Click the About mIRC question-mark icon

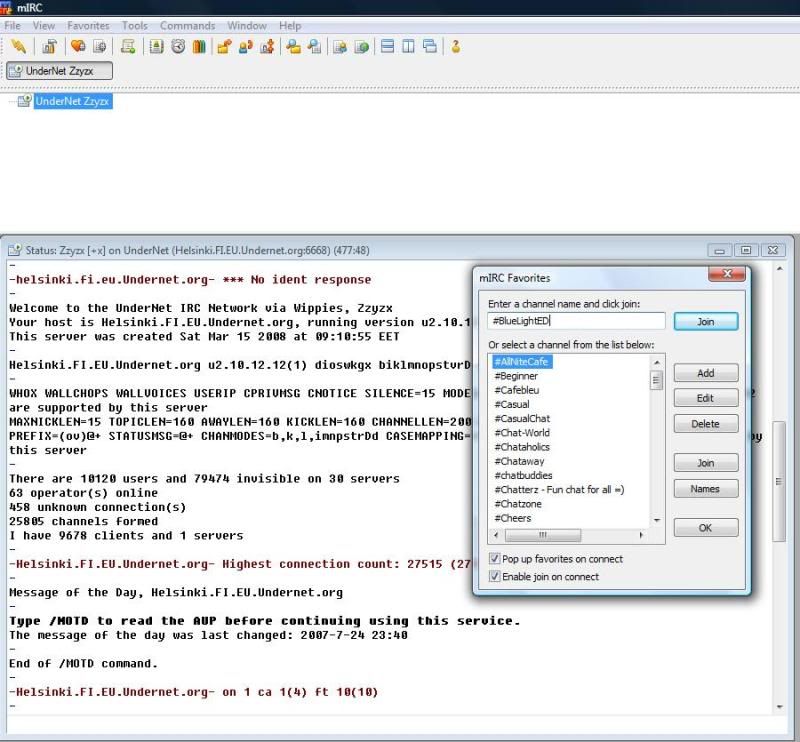click(x=456, y=46)
